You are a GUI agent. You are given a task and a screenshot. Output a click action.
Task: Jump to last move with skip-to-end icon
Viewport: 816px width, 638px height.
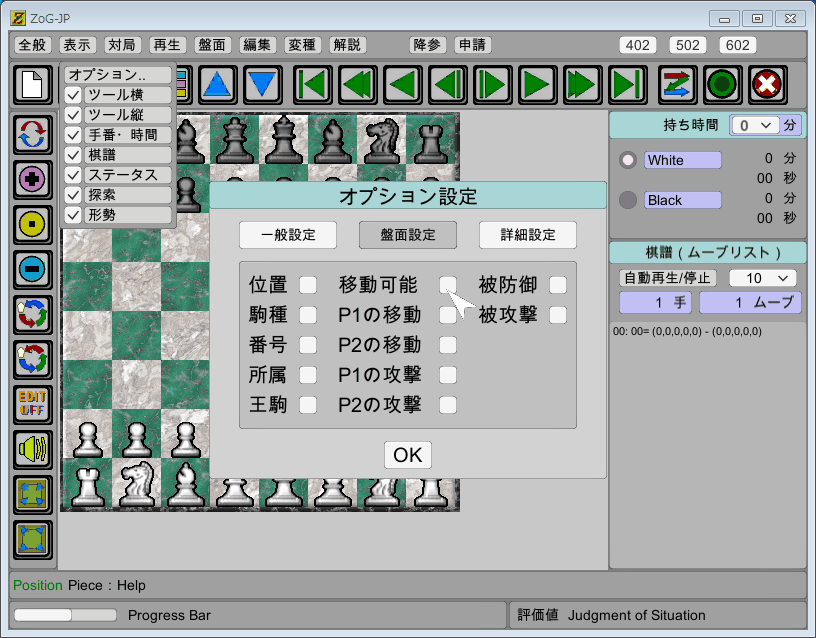[x=628, y=85]
